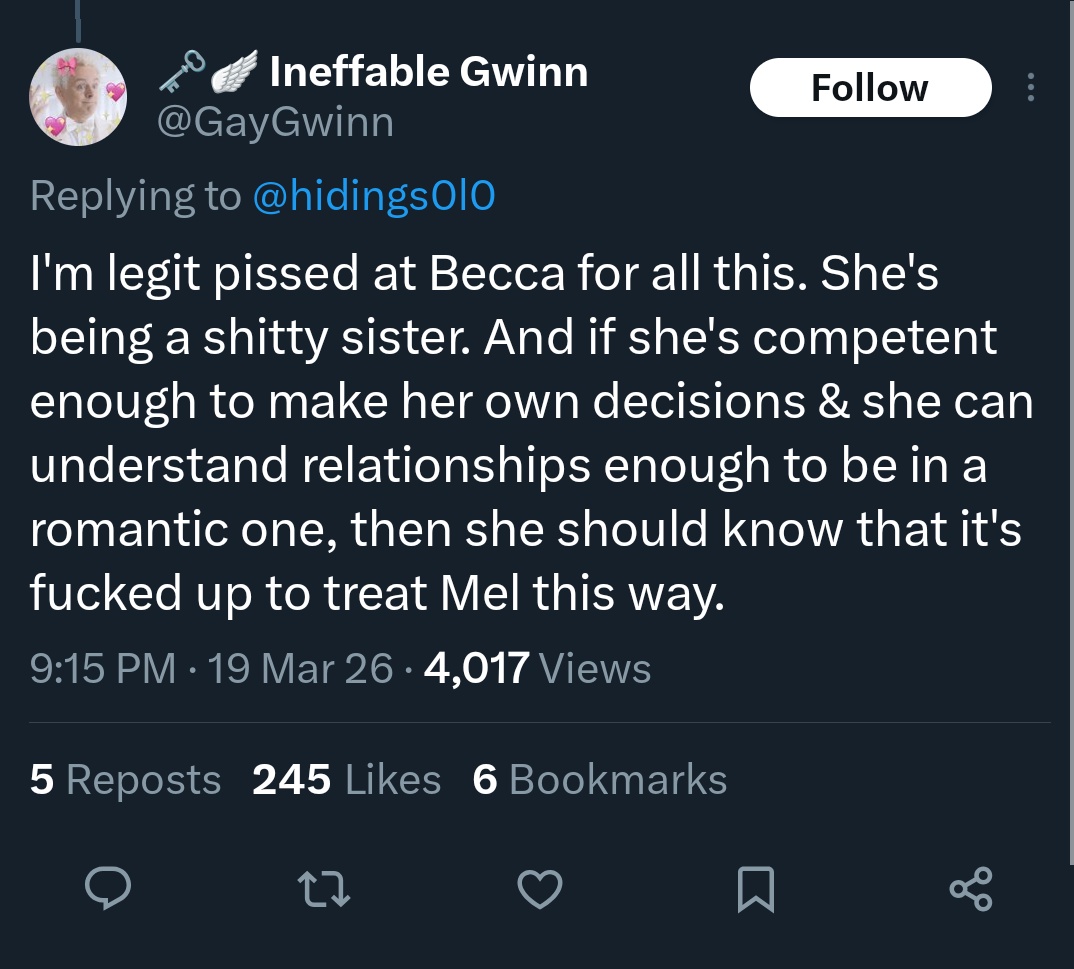Open the 6 Bookmarks count
The image size is (1074, 969).
pyautogui.click(x=599, y=780)
